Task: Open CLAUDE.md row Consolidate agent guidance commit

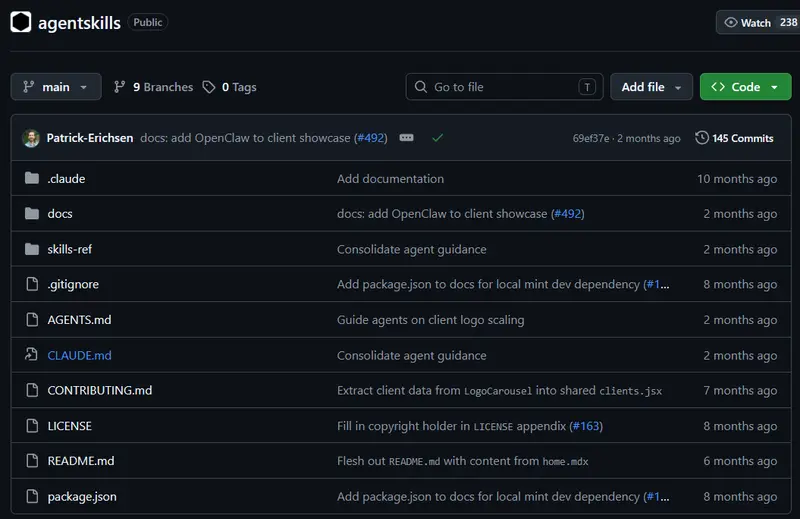Action: [412, 355]
